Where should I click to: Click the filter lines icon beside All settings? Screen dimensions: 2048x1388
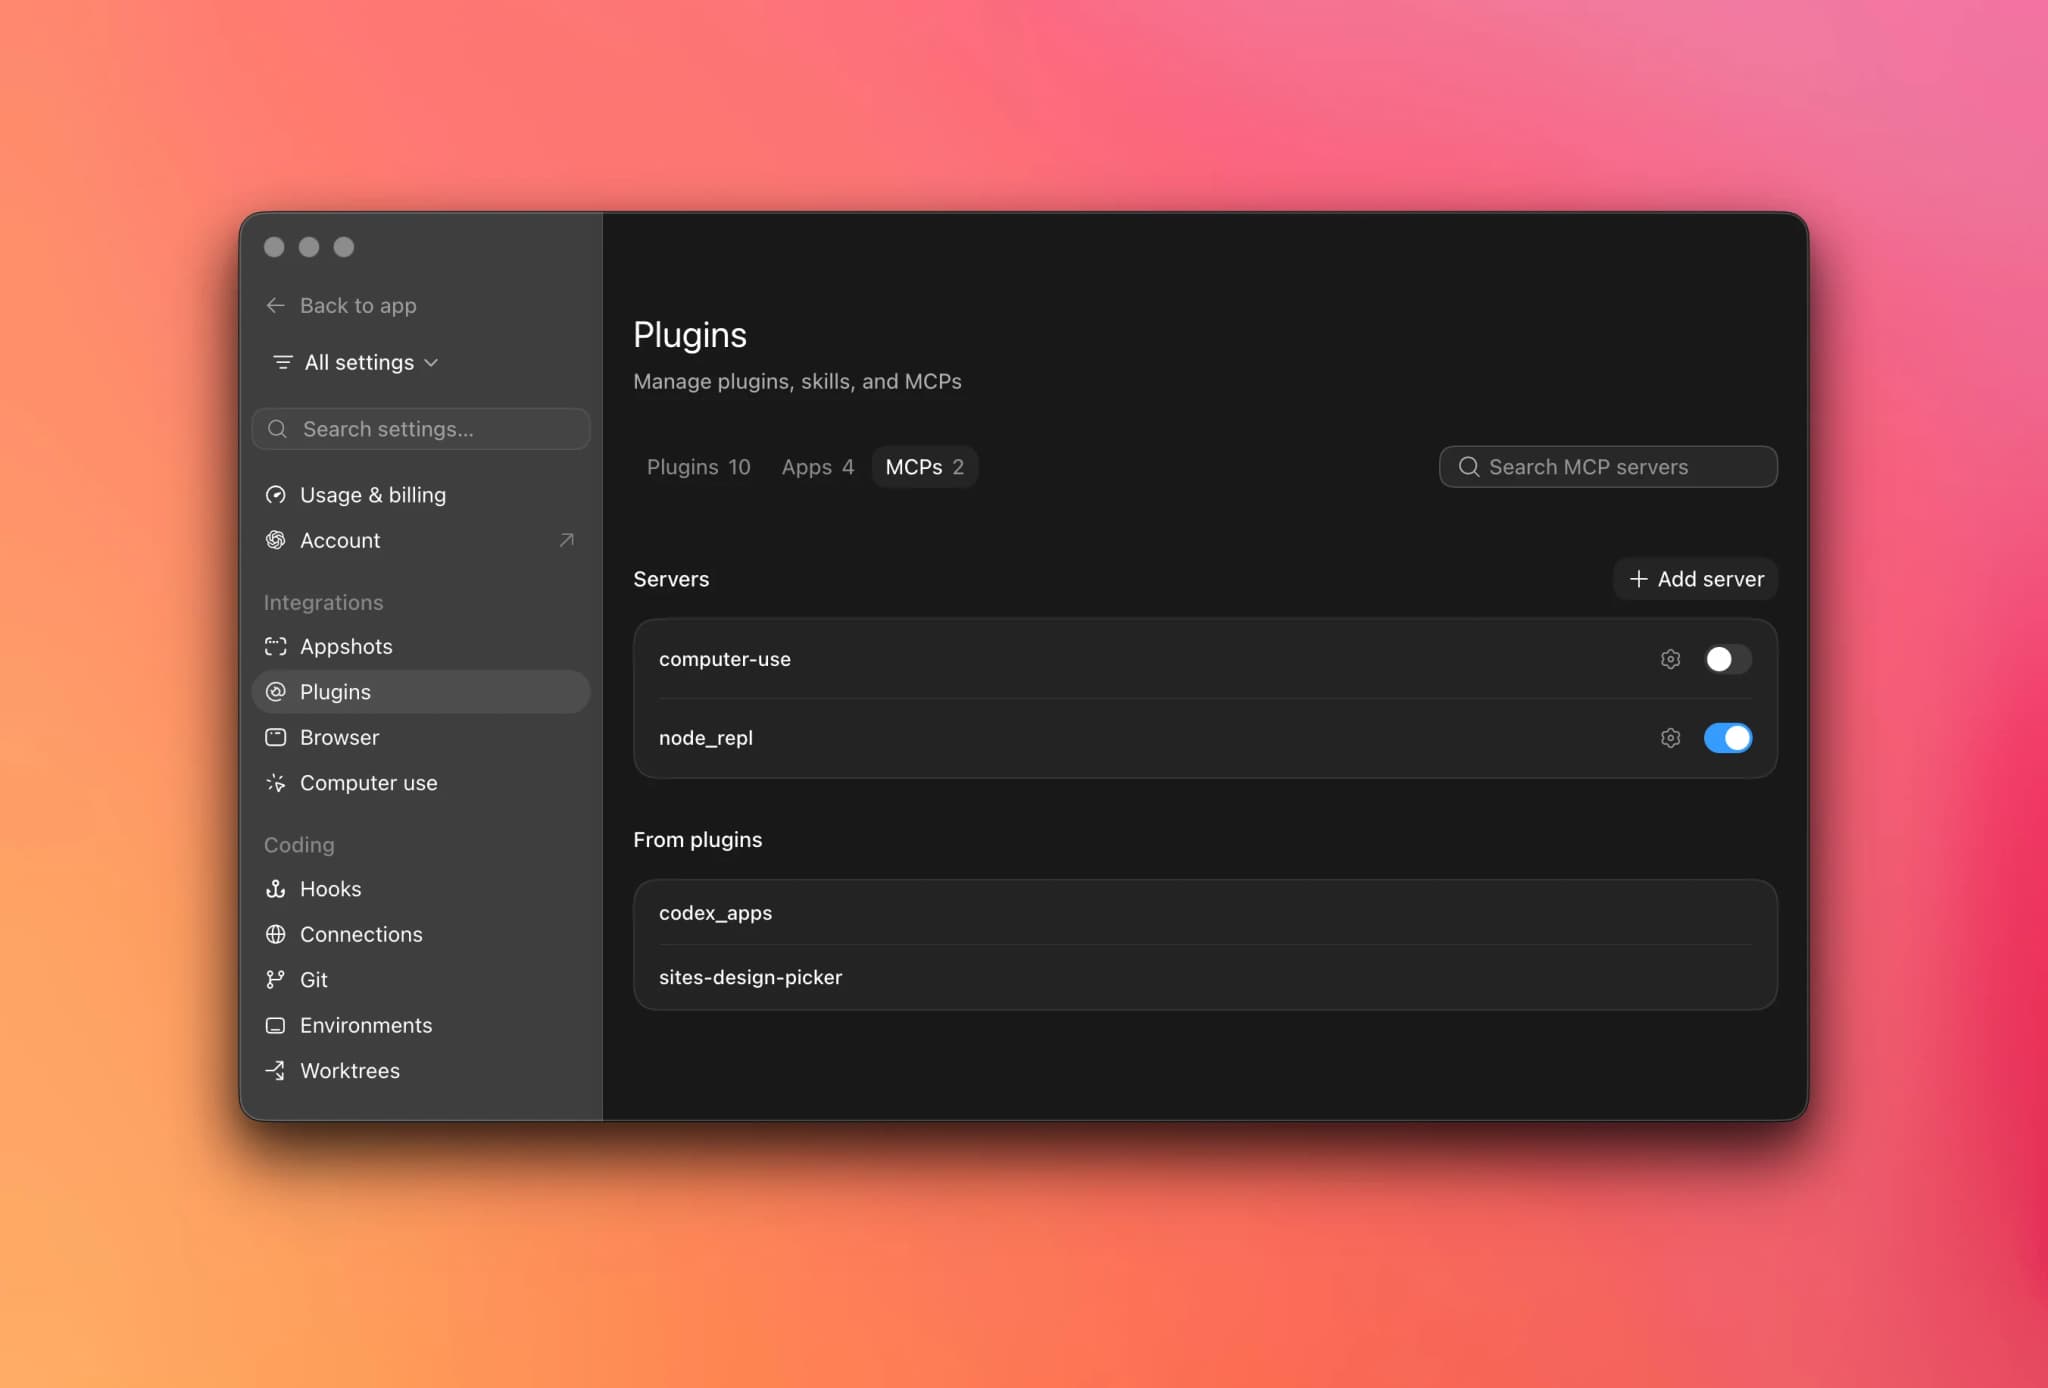283,362
